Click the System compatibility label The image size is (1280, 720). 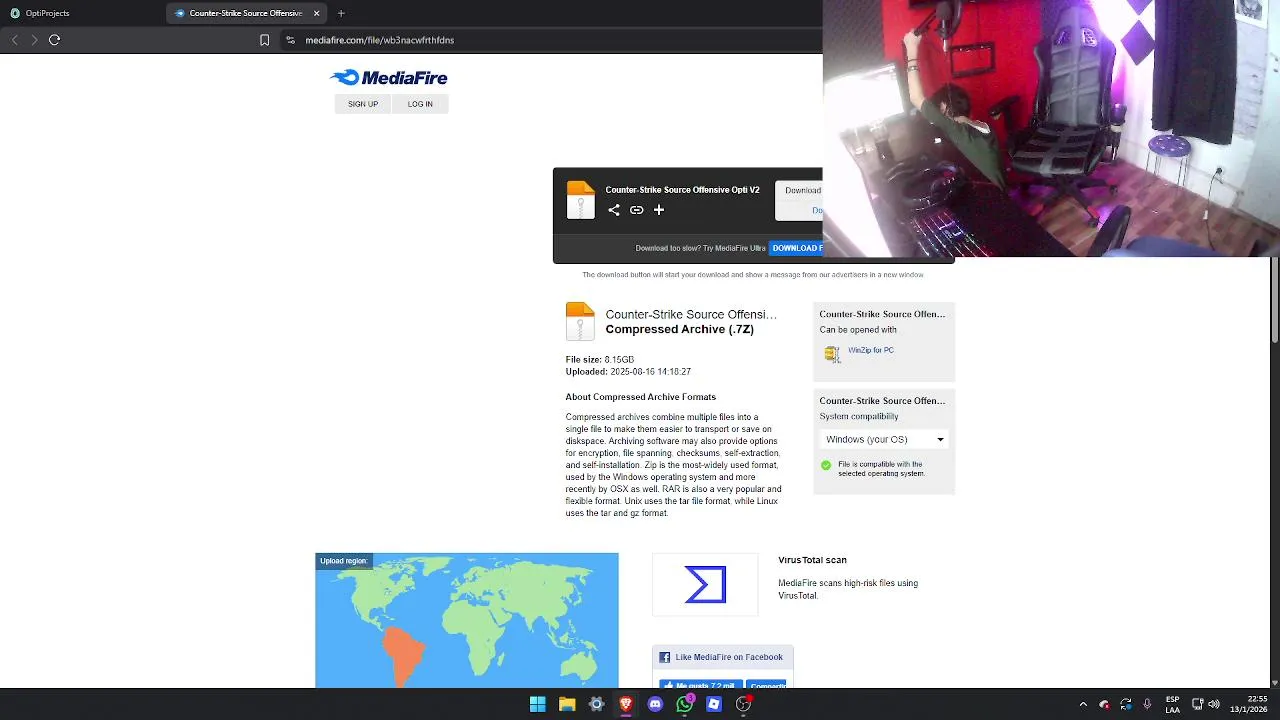click(x=859, y=416)
